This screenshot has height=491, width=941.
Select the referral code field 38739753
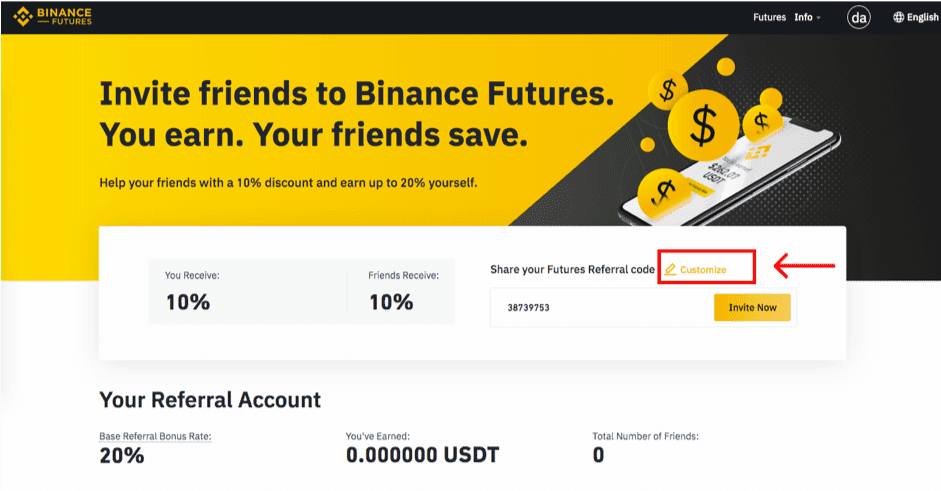click(x=602, y=307)
